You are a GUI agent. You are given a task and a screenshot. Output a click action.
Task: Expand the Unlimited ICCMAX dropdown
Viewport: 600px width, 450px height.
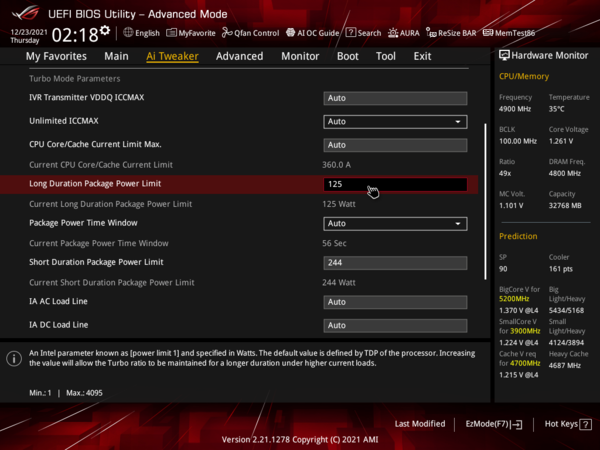(x=395, y=121)
